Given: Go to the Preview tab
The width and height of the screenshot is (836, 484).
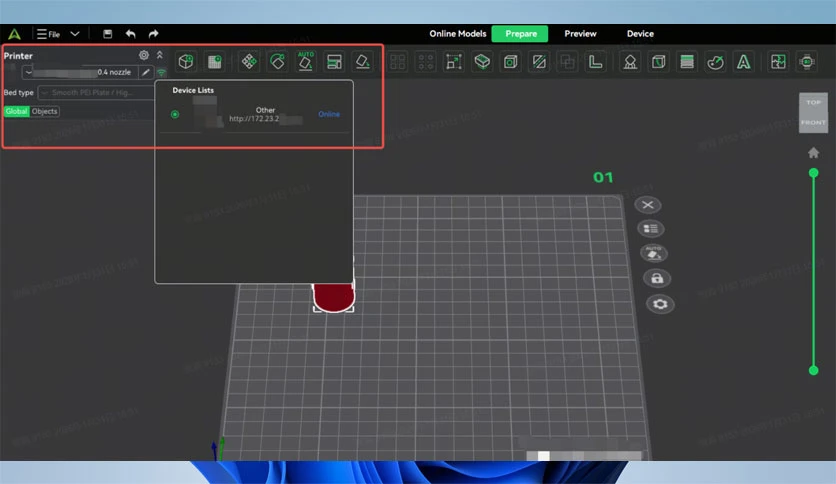Looking at the screenshot, I should pos(581,34).
